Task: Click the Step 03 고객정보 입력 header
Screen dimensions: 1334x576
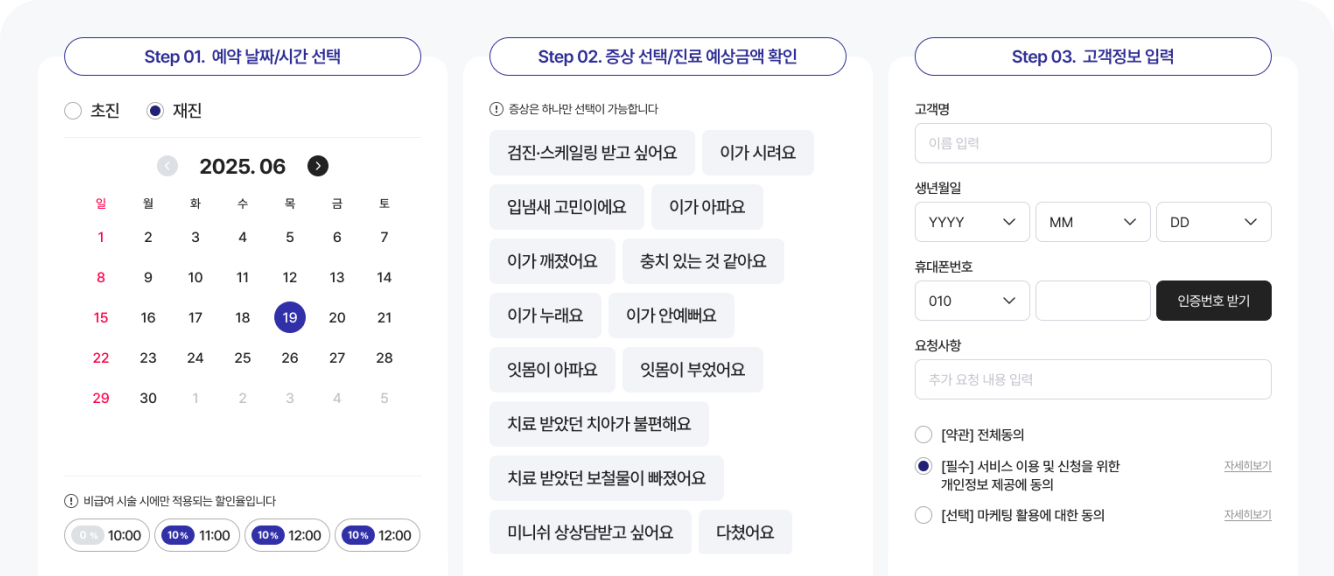Action: pos(1092,57)
